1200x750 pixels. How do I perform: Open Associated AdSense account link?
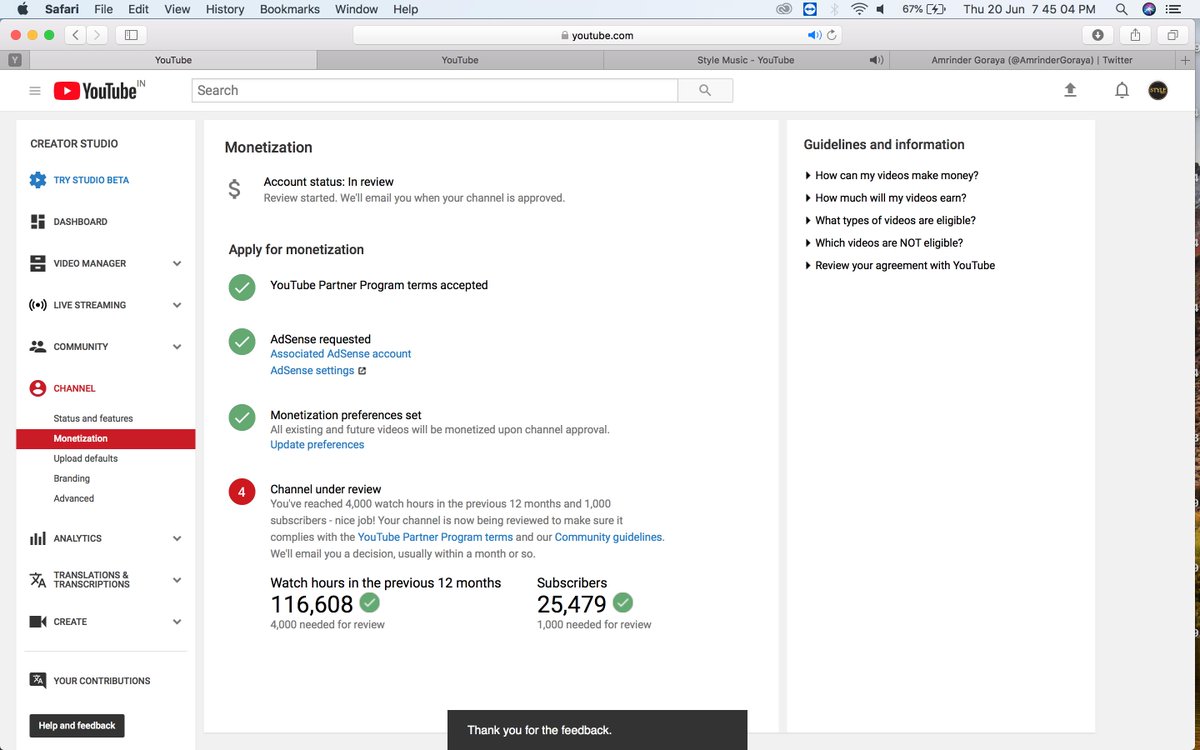[340, 354]
